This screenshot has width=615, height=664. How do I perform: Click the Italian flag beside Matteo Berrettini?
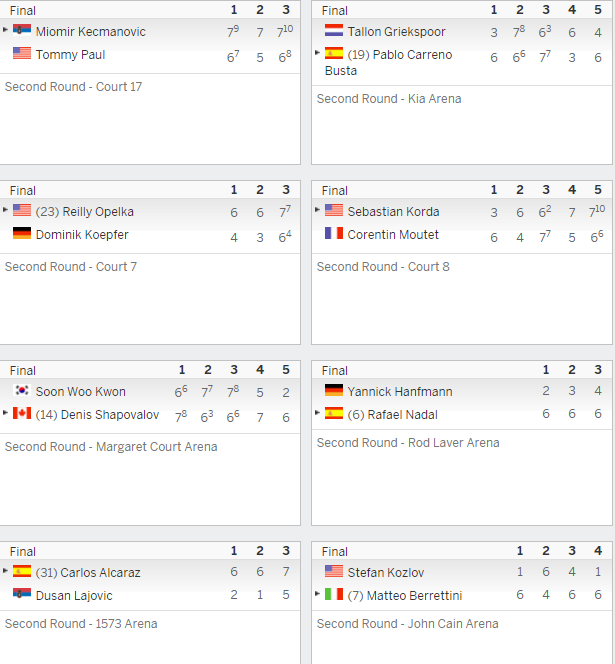coord(334,594)
